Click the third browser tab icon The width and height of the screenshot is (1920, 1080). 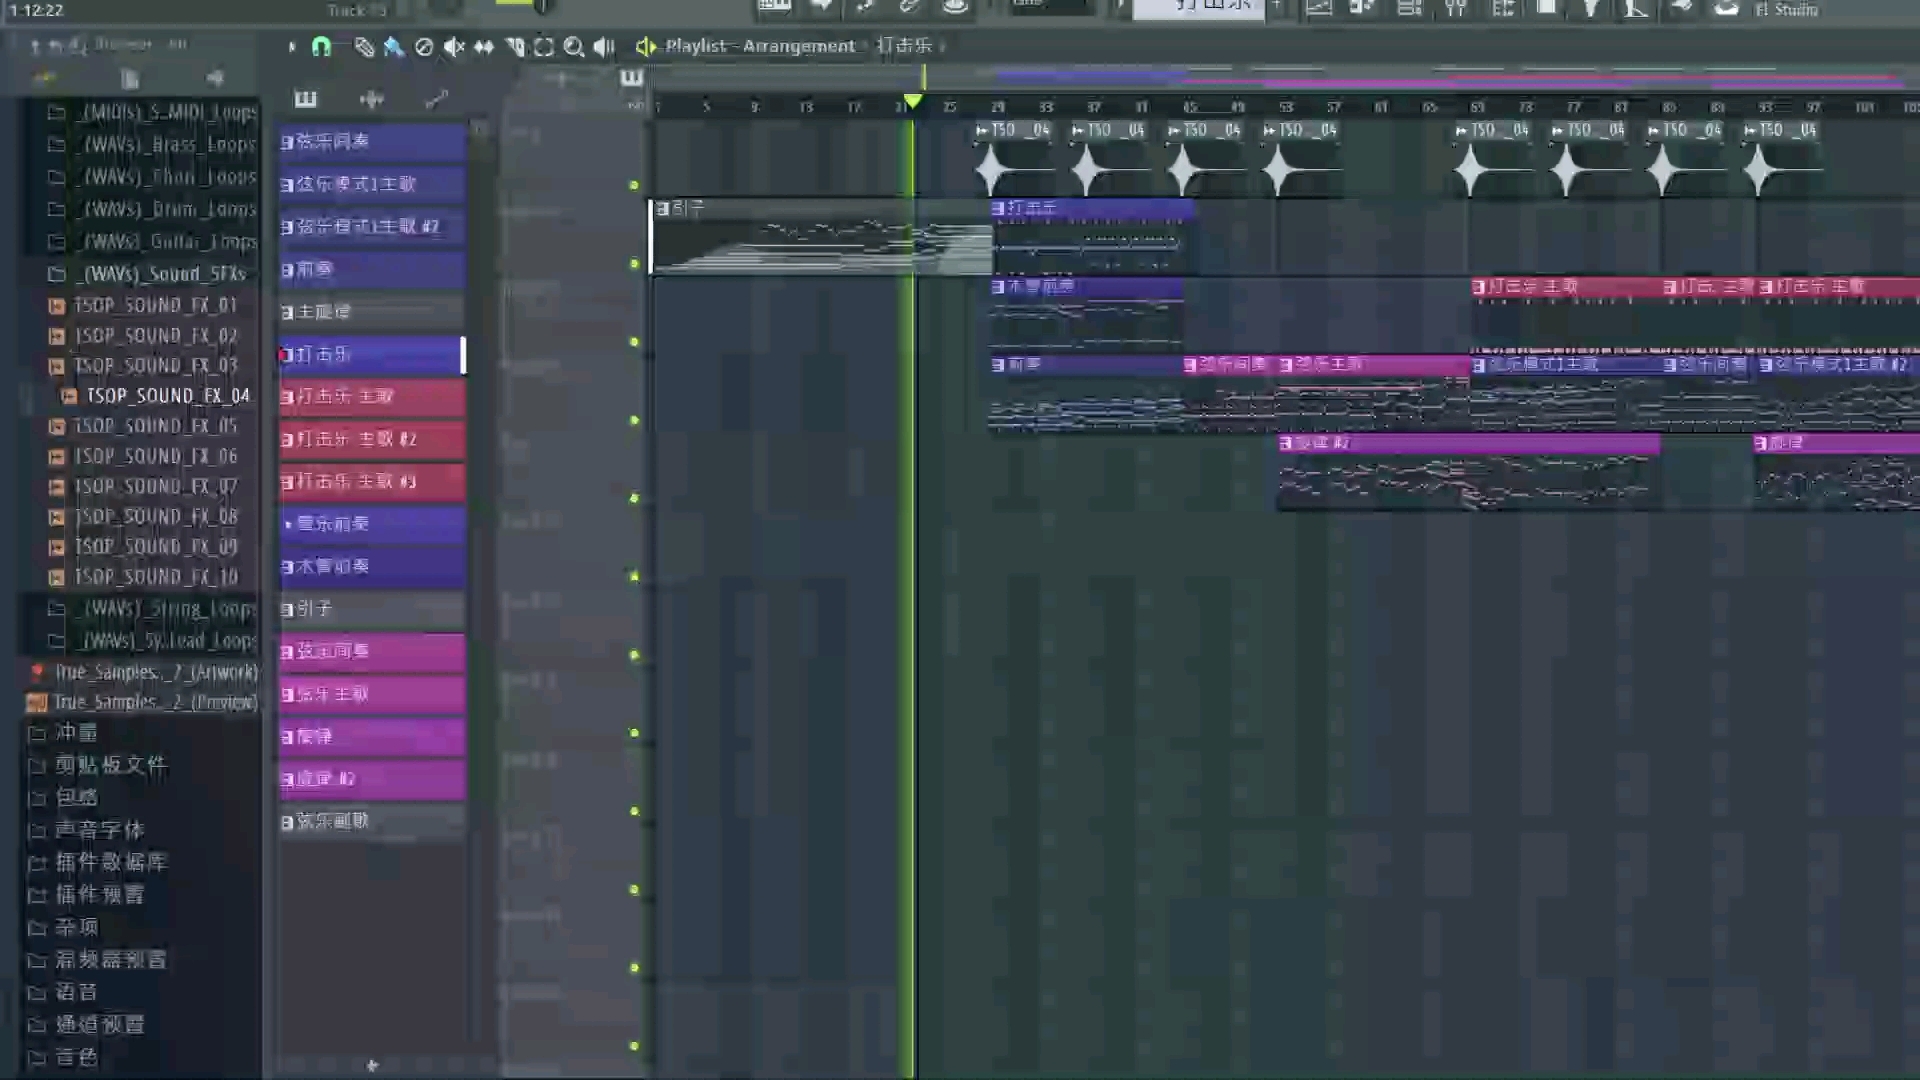tap(215, 78)
